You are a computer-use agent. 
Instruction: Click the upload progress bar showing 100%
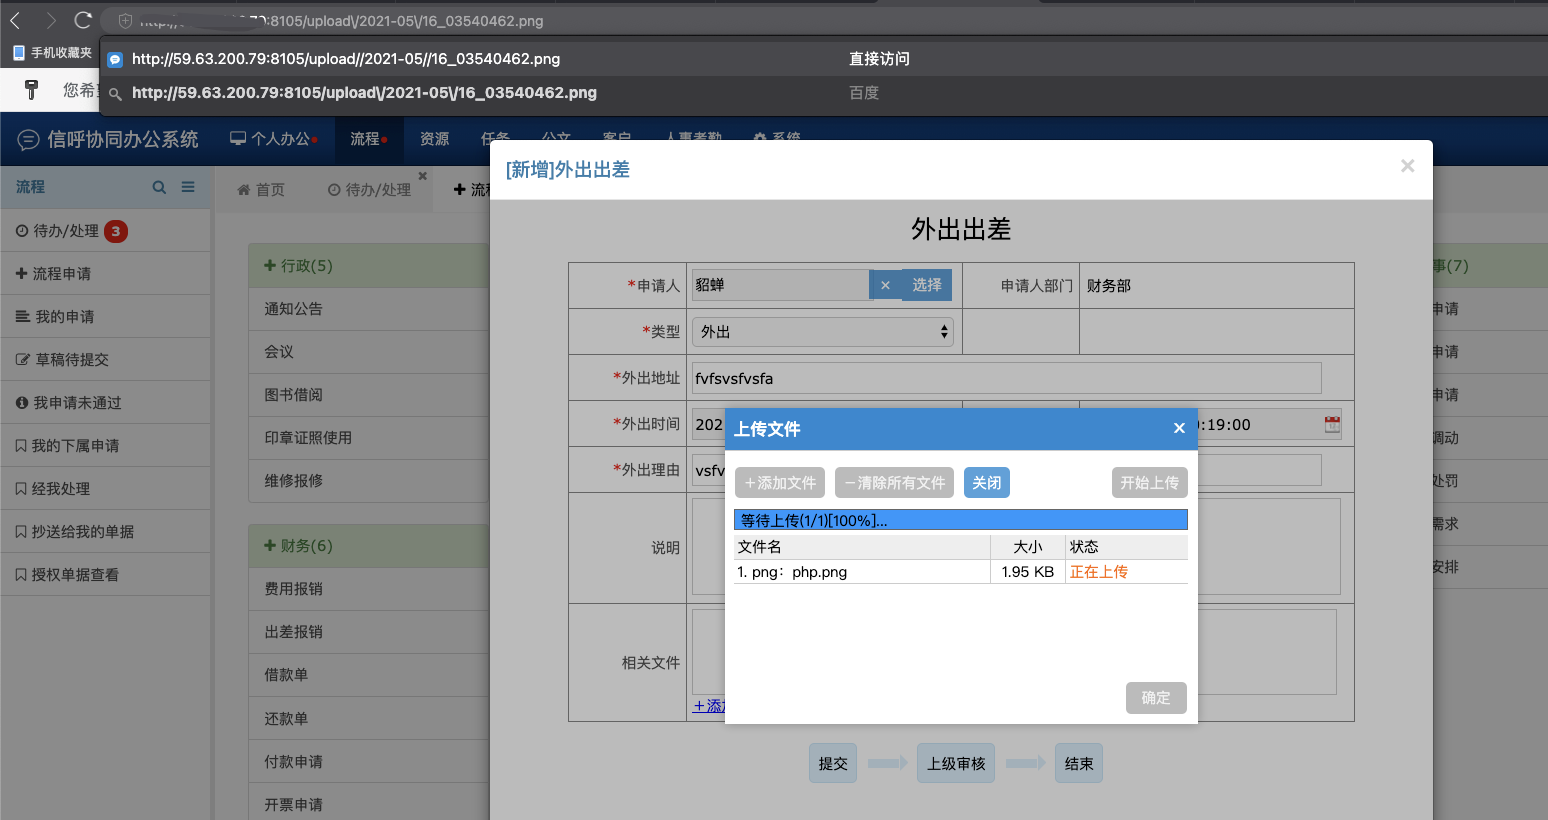960,519
